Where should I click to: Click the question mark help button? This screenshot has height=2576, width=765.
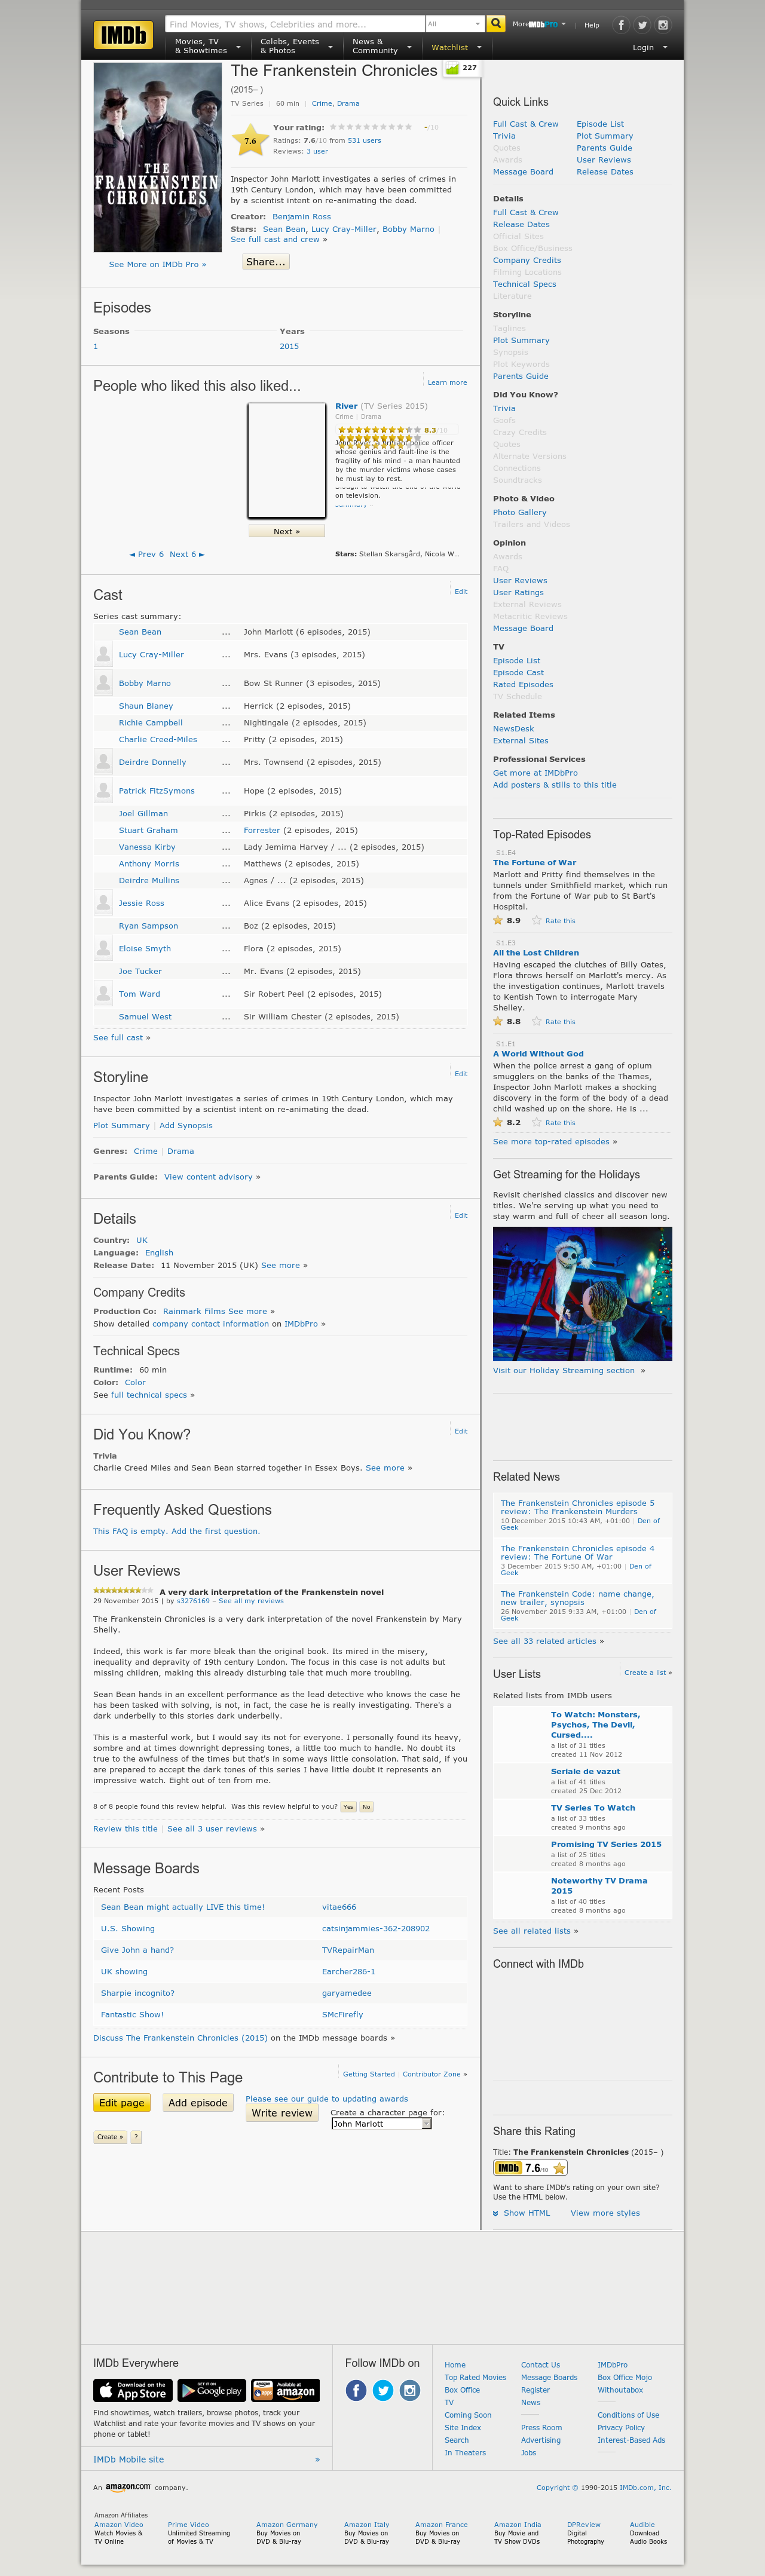click(136, 2137)
